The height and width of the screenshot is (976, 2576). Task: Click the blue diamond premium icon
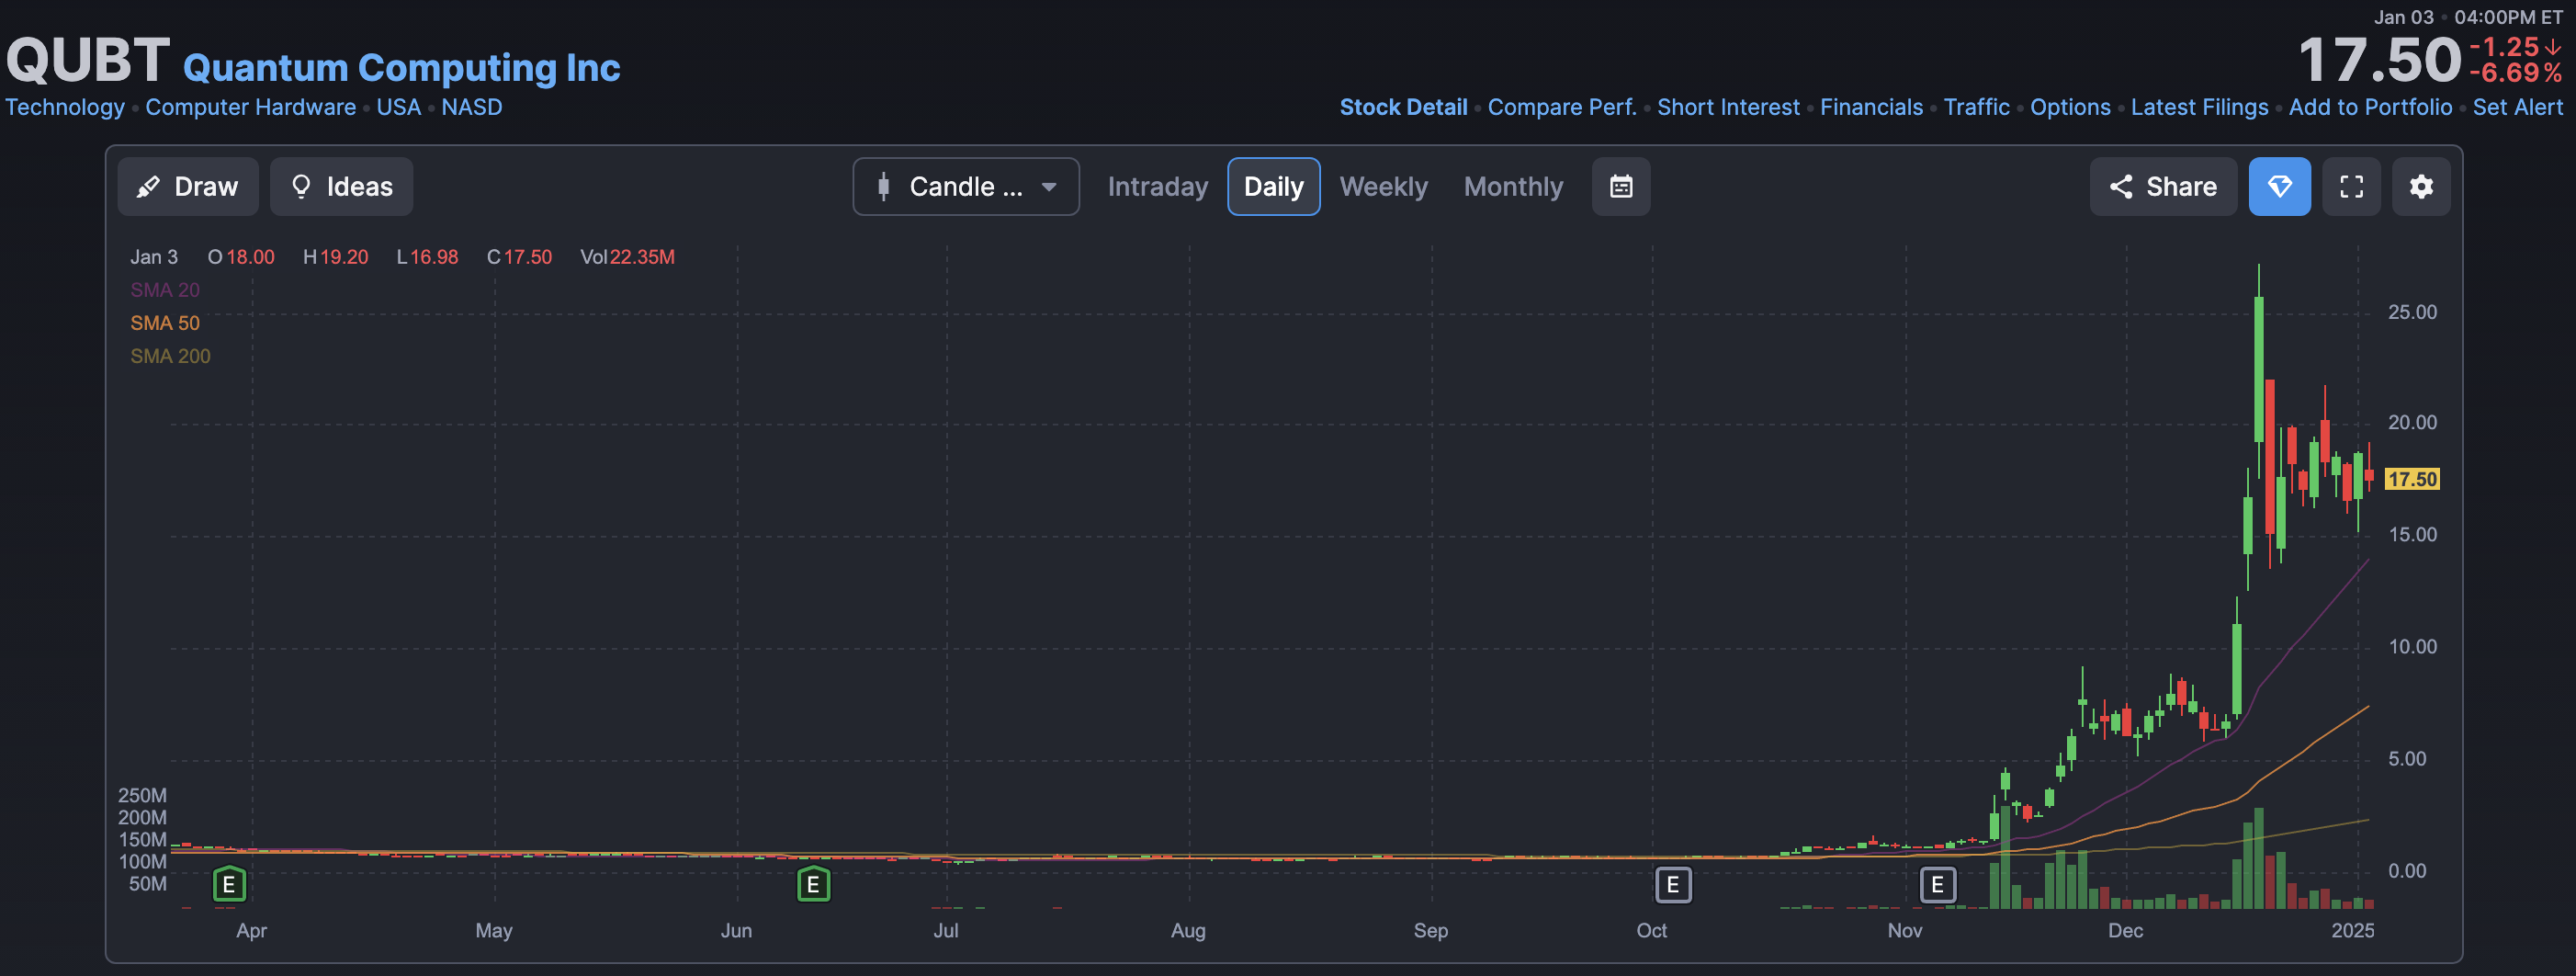(2279, 187)
